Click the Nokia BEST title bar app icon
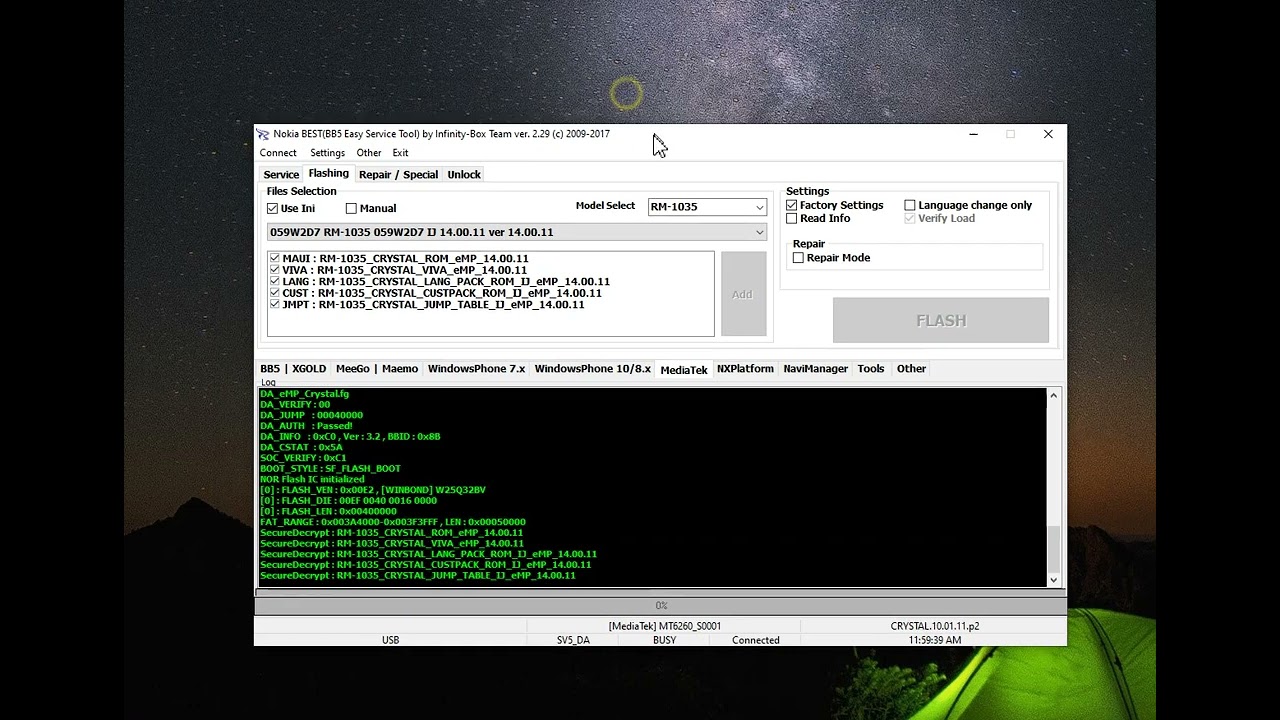The height and width of the screenshot is (720, 1280). click(x=263, y=134)
